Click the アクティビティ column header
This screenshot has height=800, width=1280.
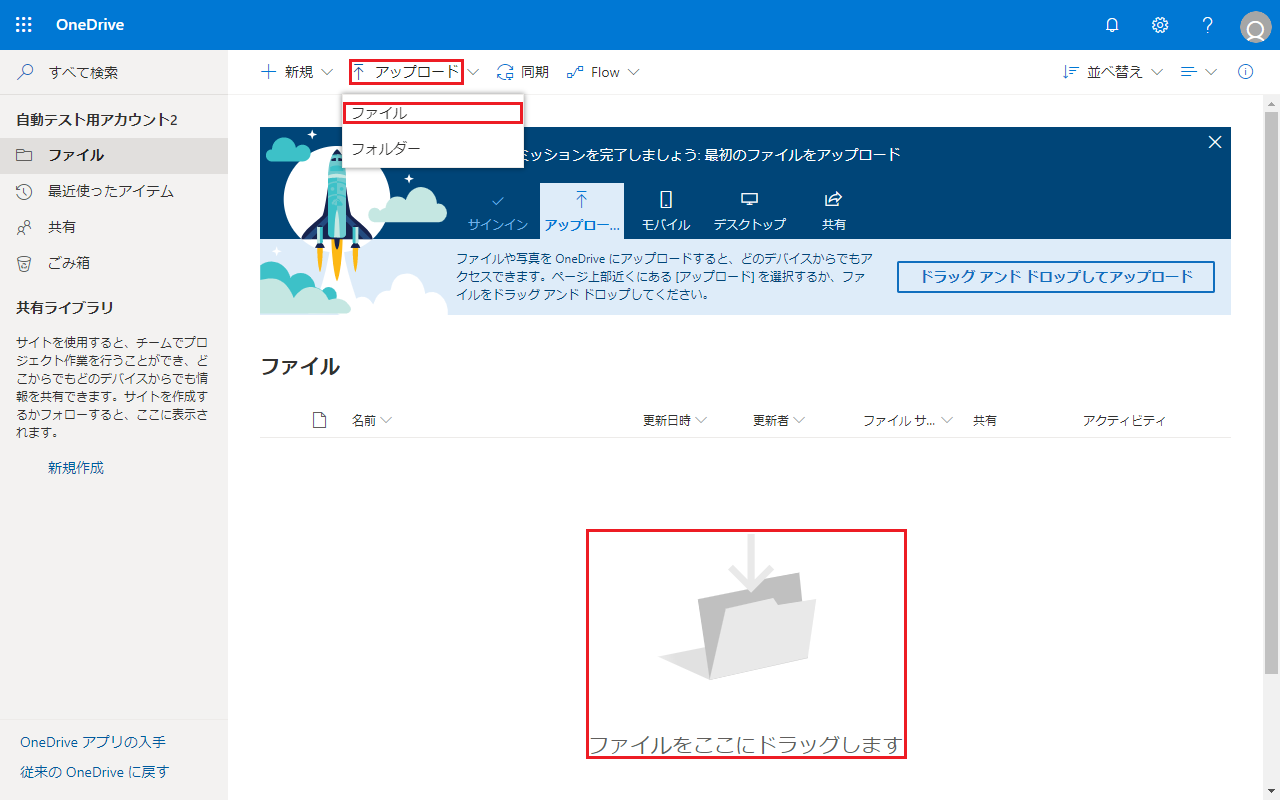1124,420
